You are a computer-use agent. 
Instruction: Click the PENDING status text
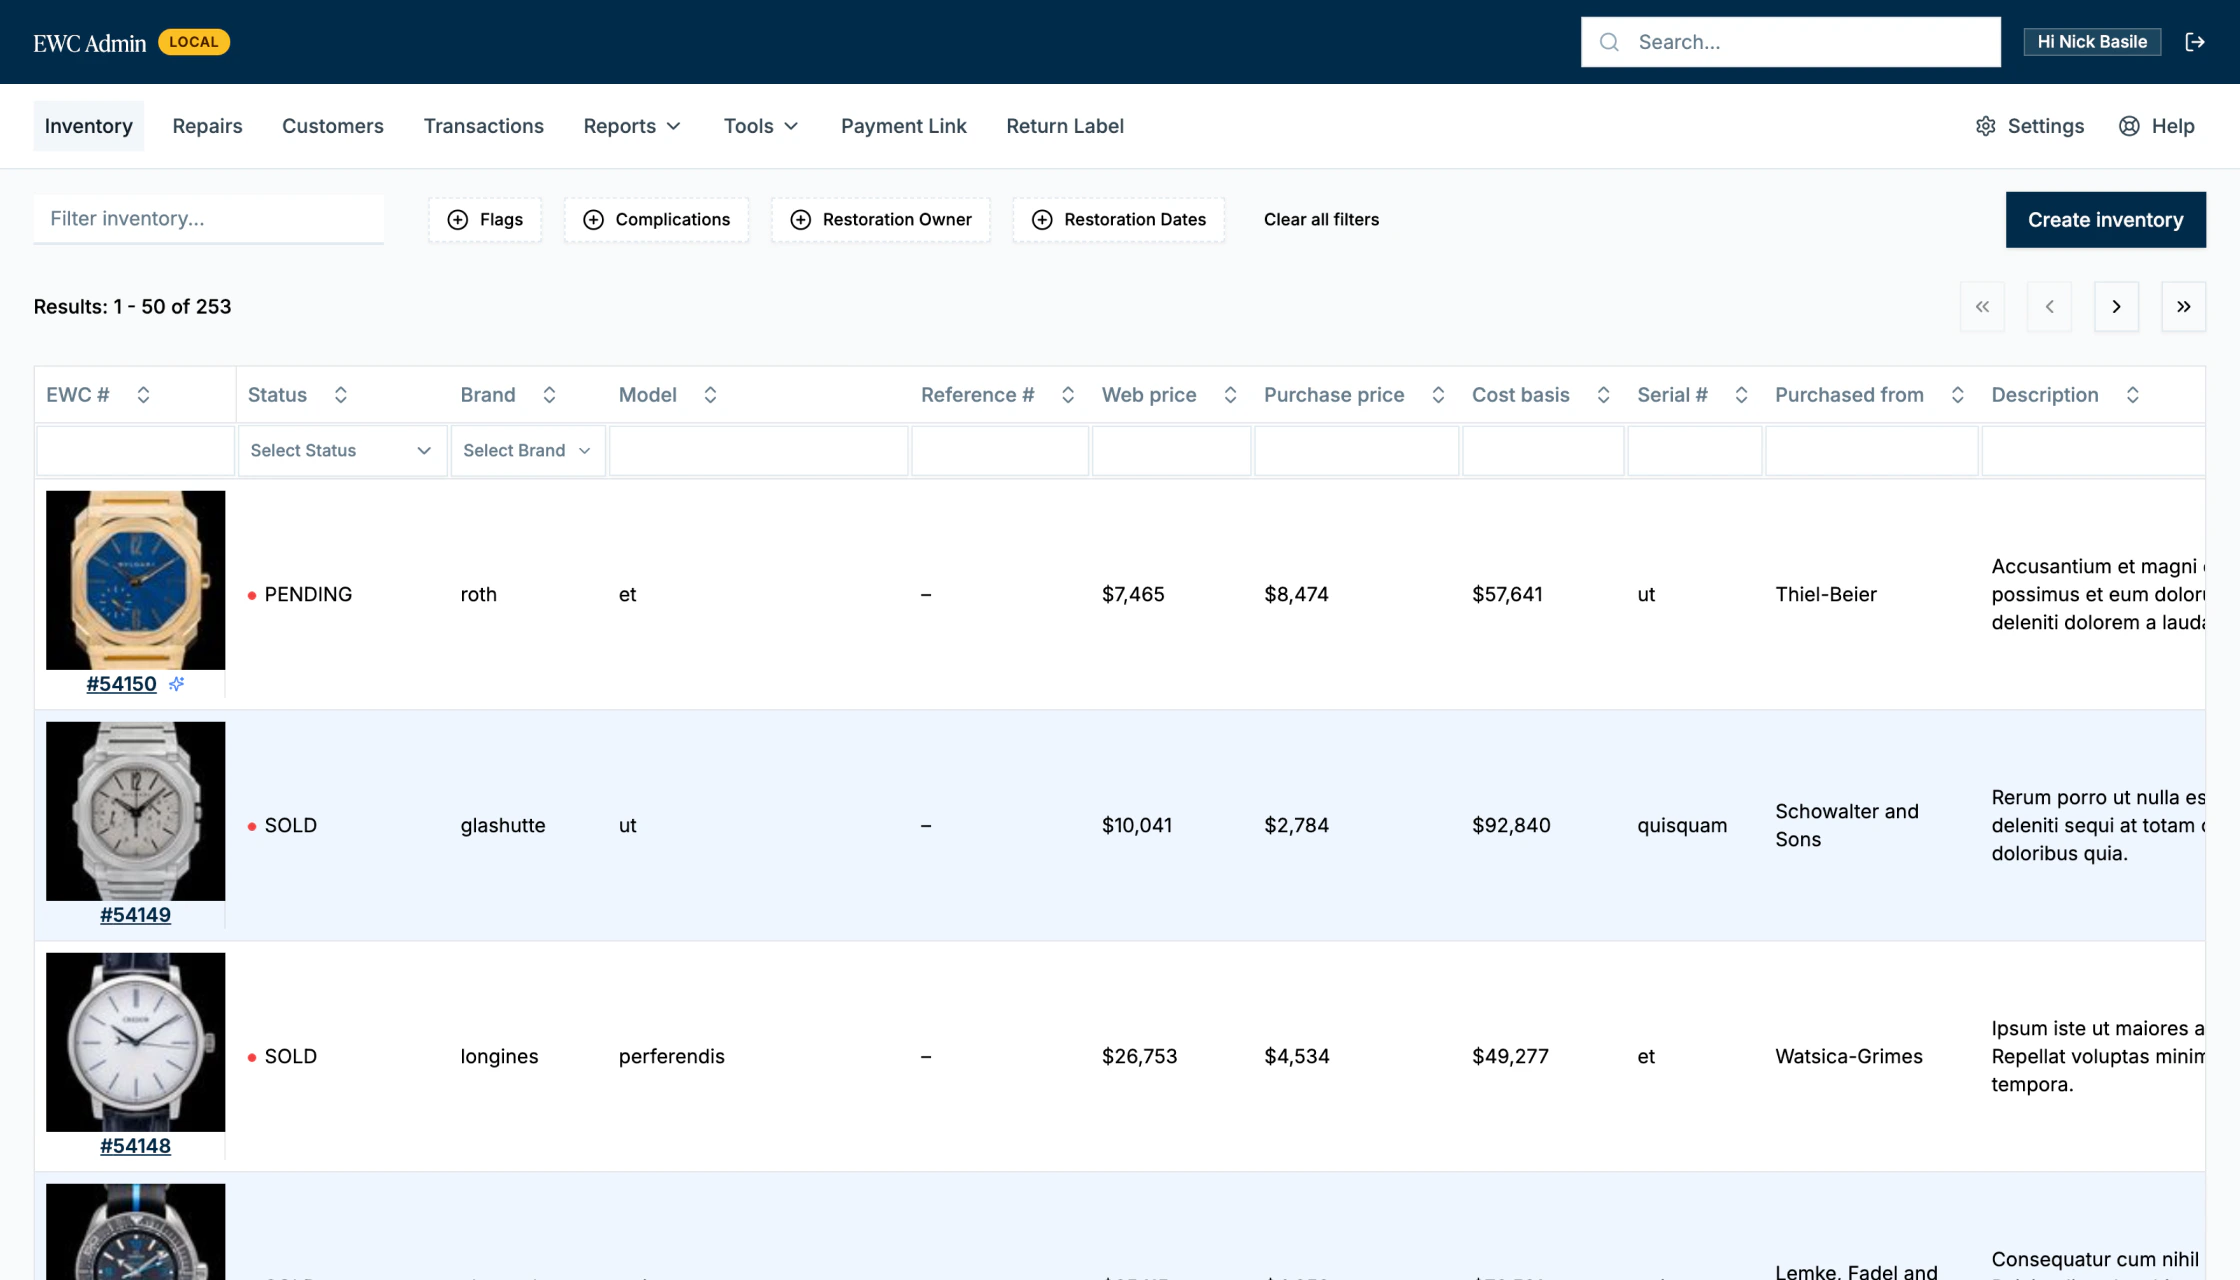pyautogui.click(x=308, y=595)
